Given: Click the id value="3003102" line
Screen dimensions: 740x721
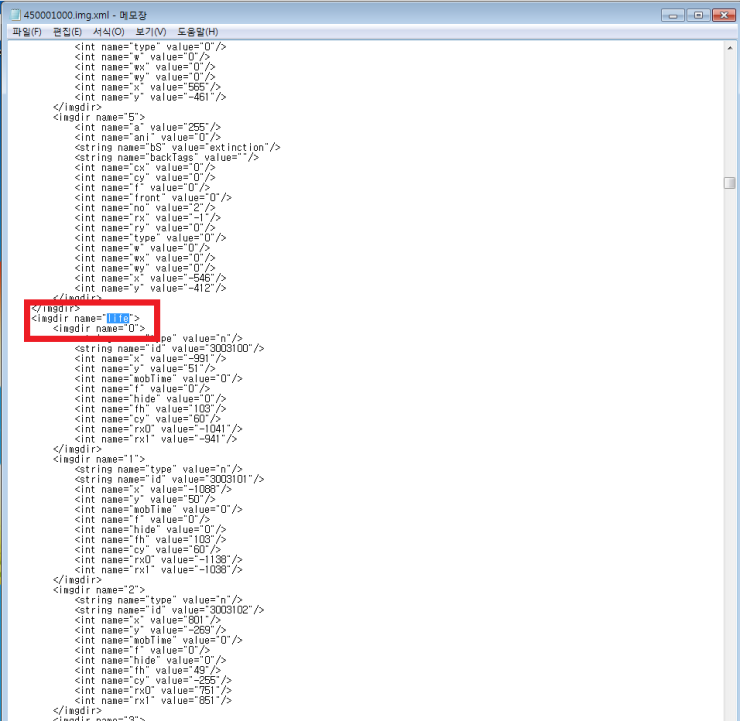Looking at the screenshot, I should tap(169, 610).
